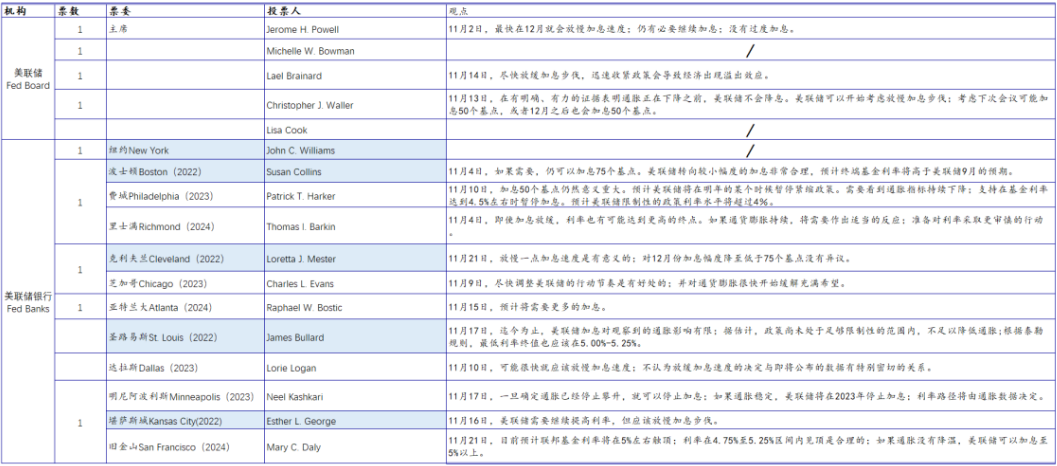Select the Mary C. Daly cell

pyautogui.click(x=355, y=446)
